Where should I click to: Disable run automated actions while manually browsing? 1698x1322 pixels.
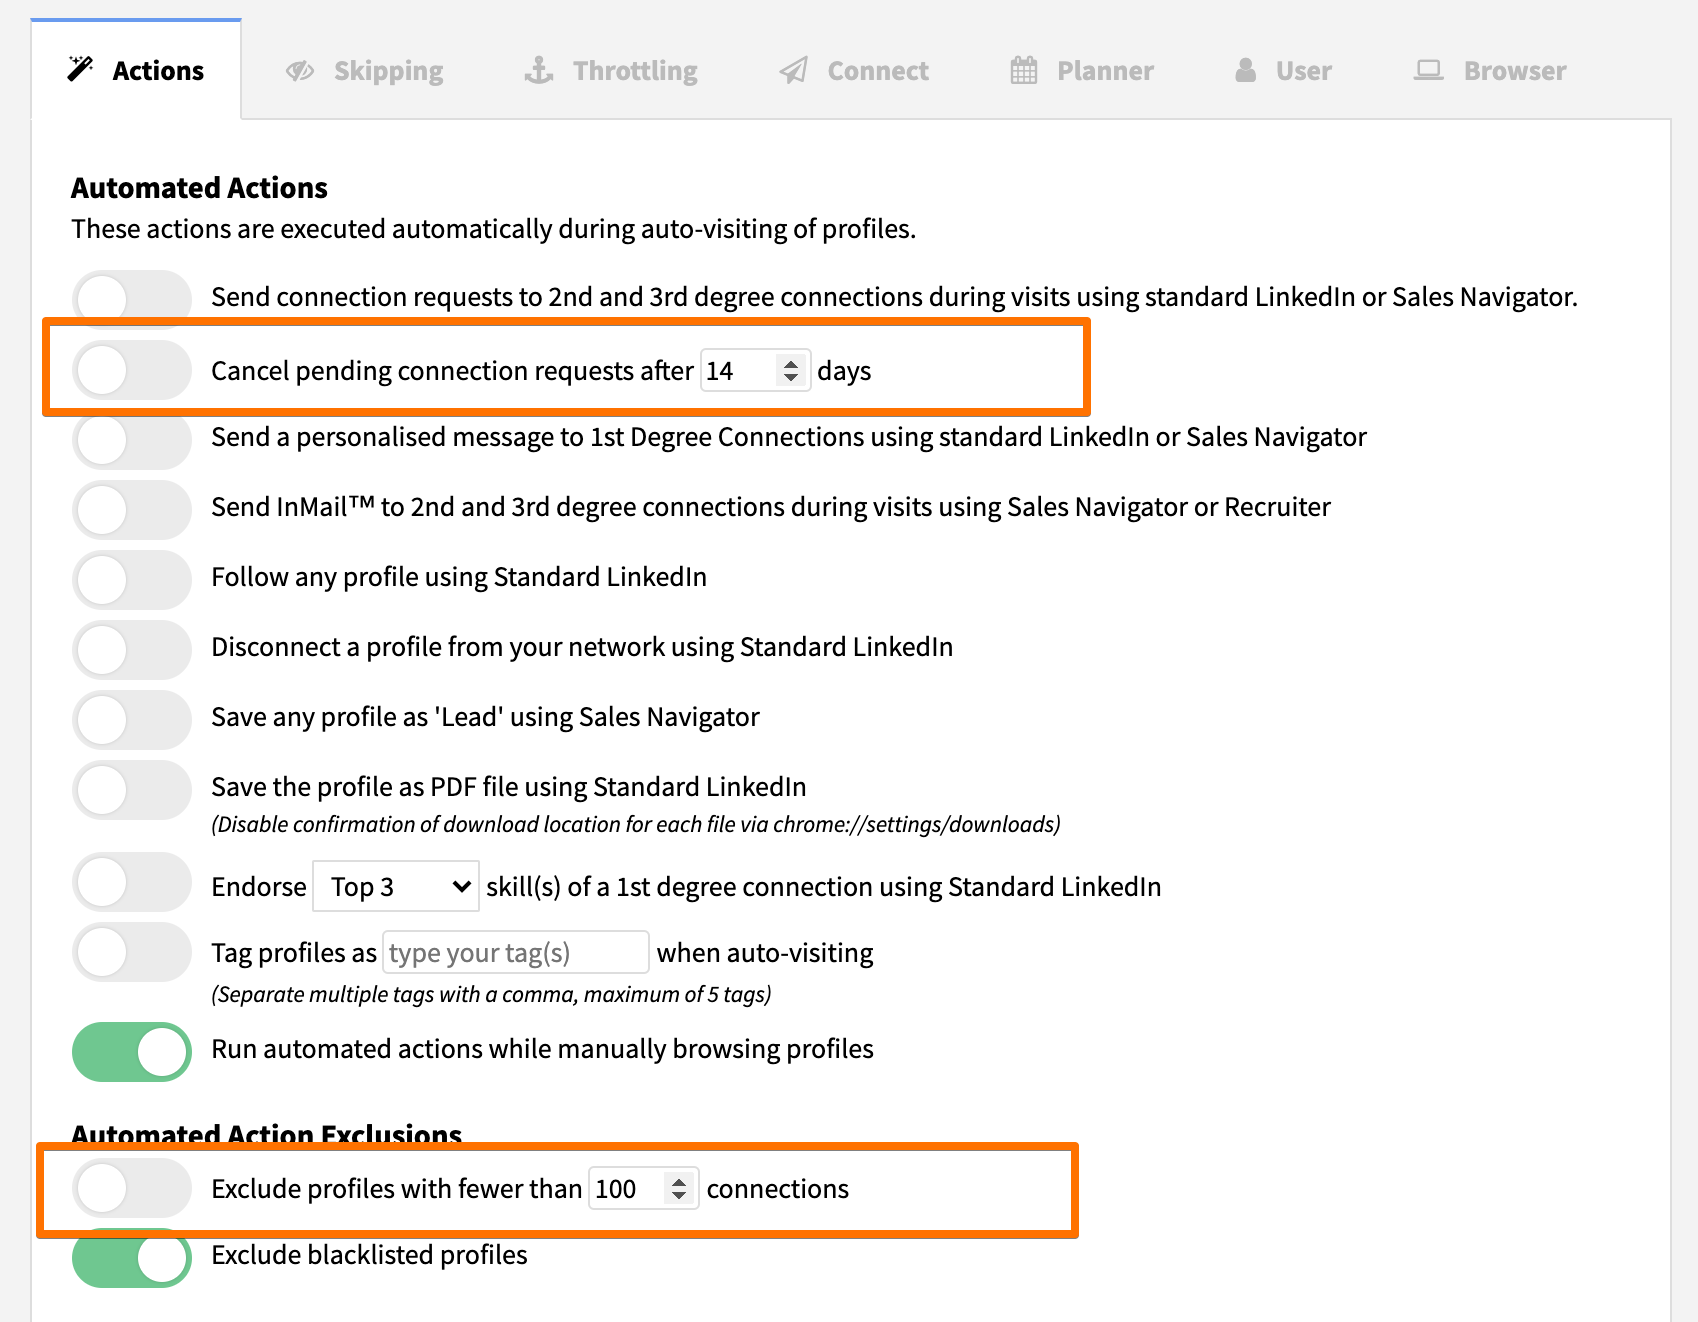(131, 1052)
